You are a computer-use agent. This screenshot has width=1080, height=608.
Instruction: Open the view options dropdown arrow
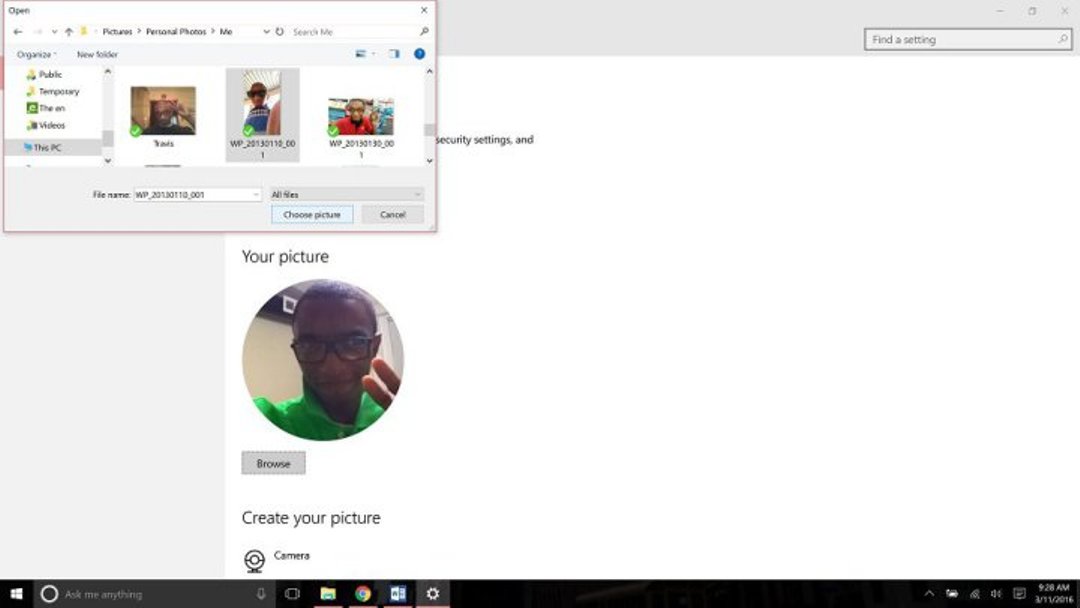pos(374,54)
